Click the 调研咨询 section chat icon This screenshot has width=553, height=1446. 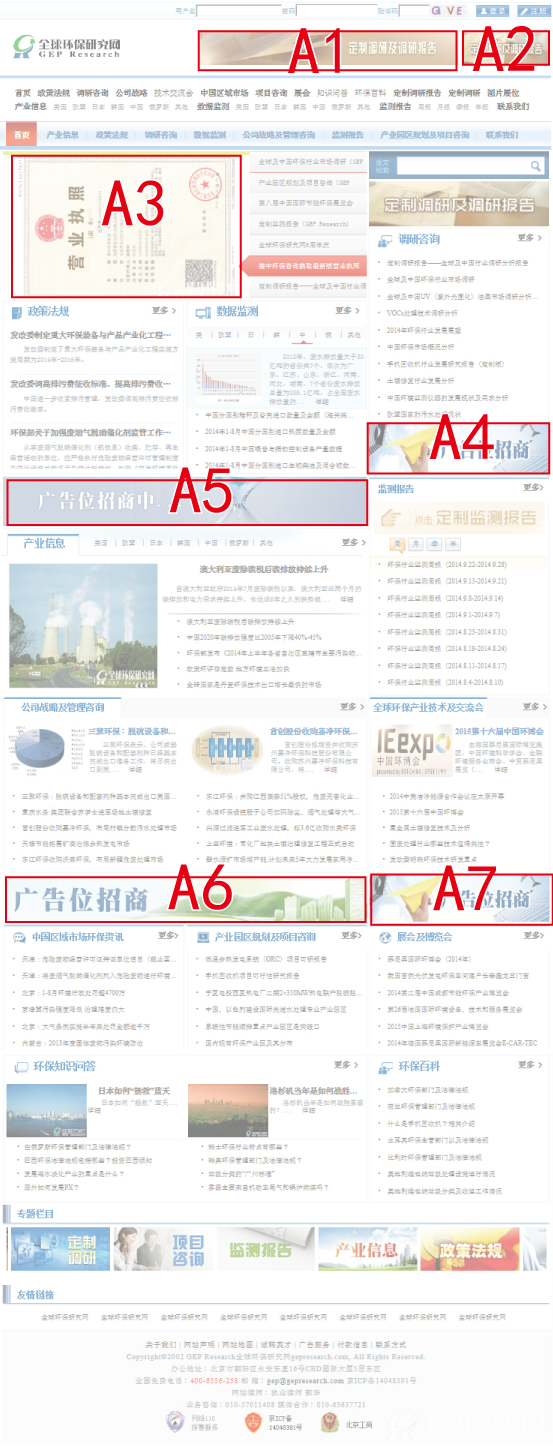tap(385, 240)
